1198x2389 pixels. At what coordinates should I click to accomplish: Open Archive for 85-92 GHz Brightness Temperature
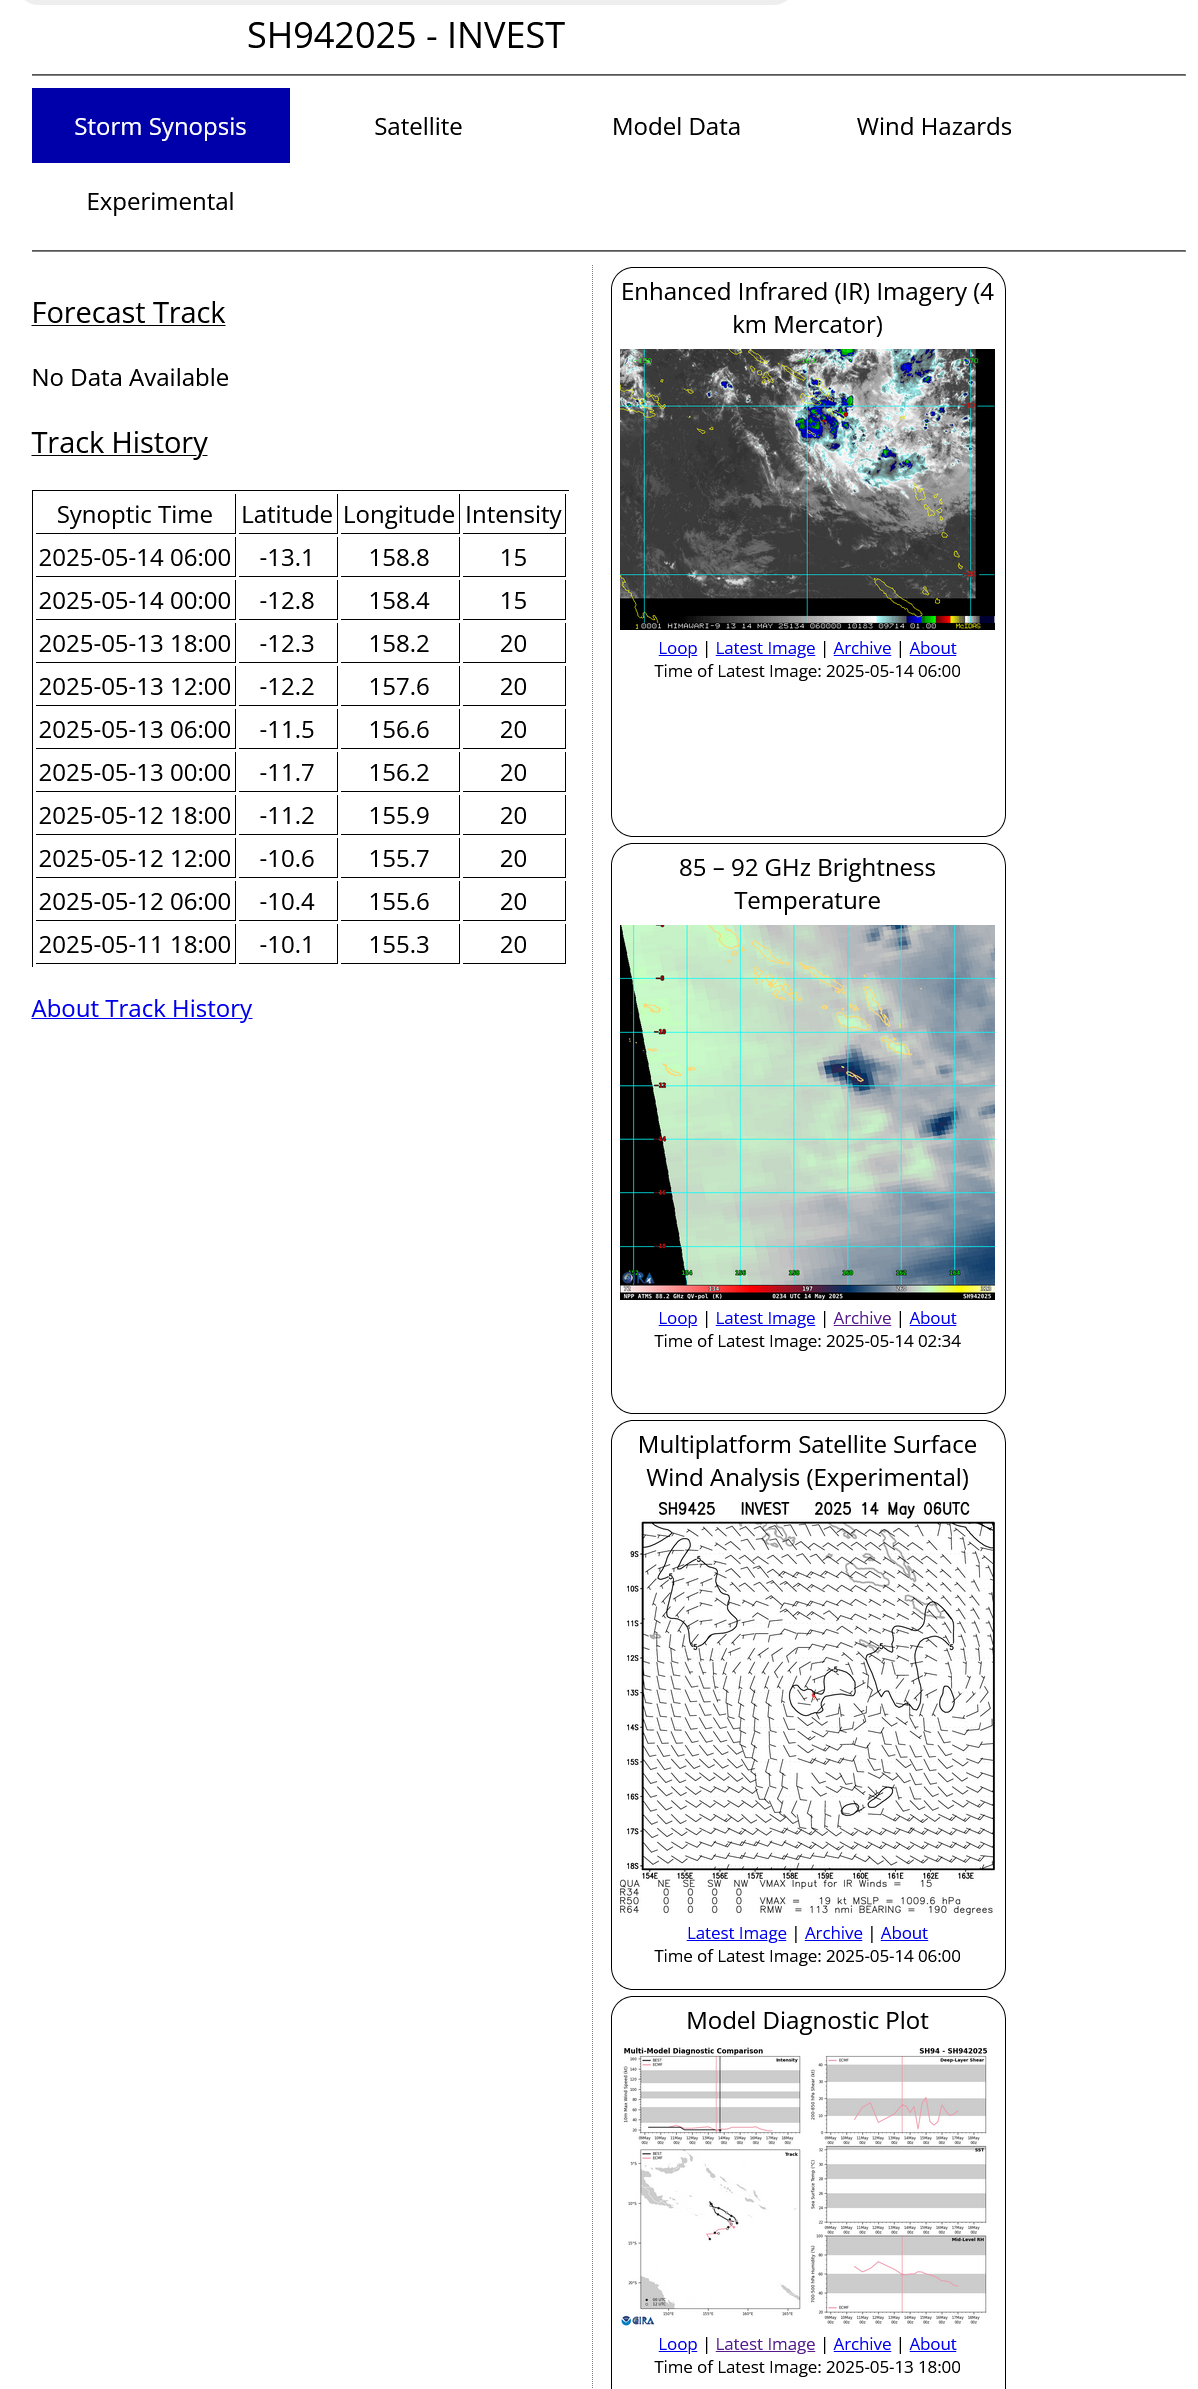coord(862,1318)
